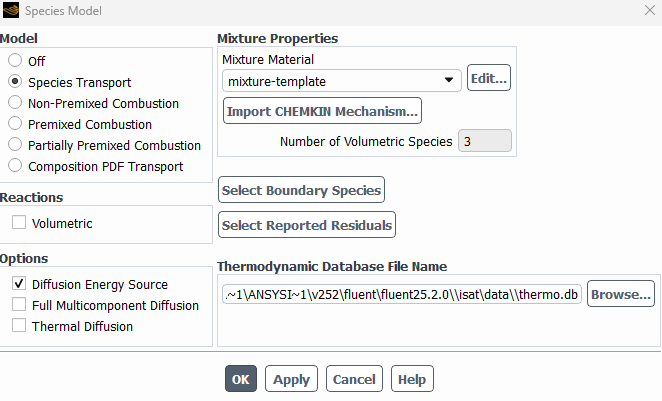Select Composition PDF Transport option
The height and width of the screenshot is (401, 662).
[15, 165]
